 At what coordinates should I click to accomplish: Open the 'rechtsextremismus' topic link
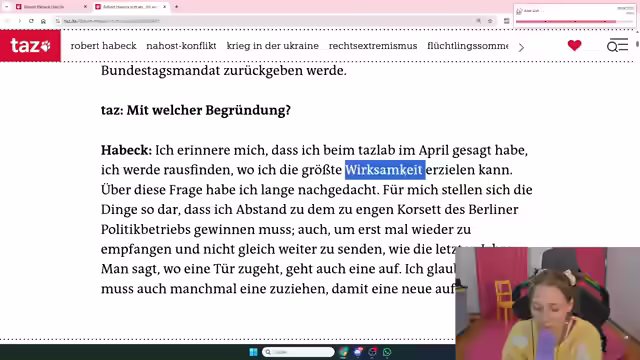click(373, 46)
